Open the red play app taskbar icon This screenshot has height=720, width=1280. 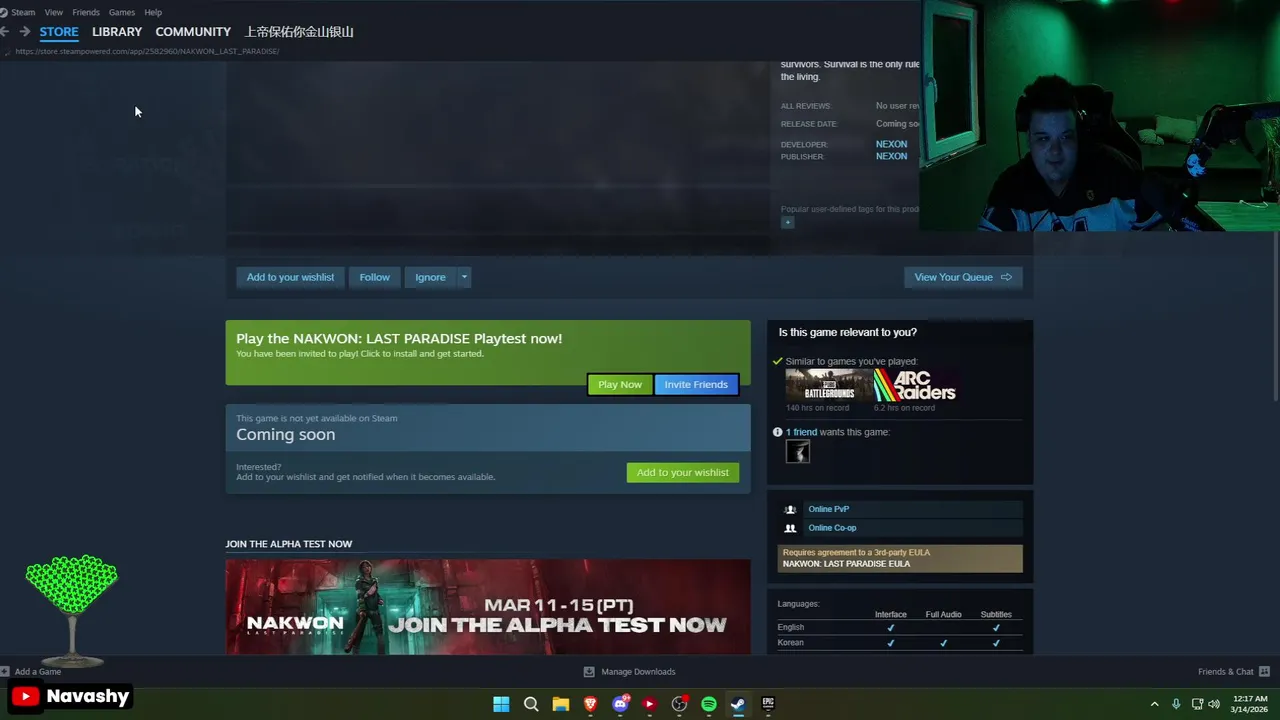pyautogui.click(x=649, y=704)
